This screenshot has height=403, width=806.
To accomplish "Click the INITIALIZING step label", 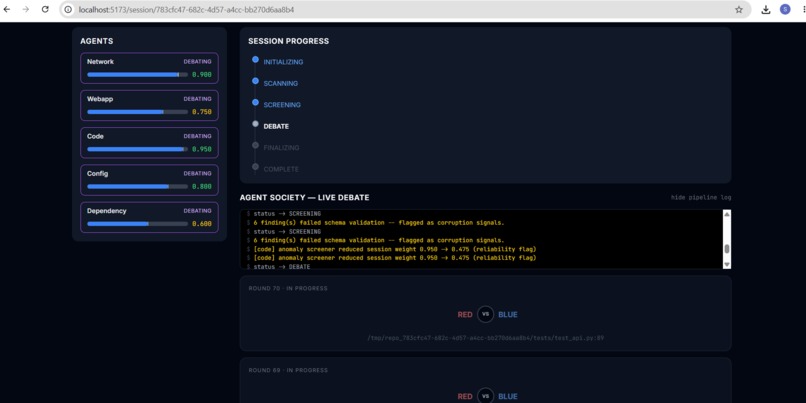I will point(283,62).
